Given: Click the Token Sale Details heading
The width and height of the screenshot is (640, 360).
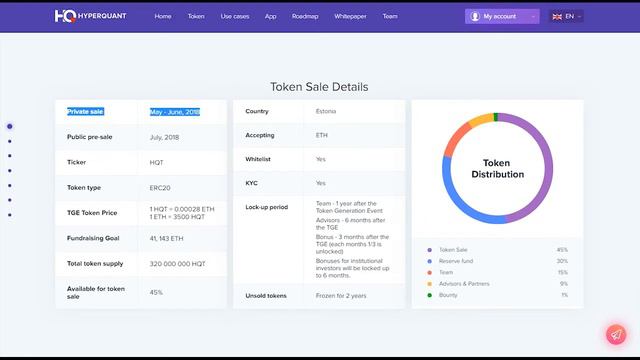Looking at the screenshot, I should (x=319, y=87).
